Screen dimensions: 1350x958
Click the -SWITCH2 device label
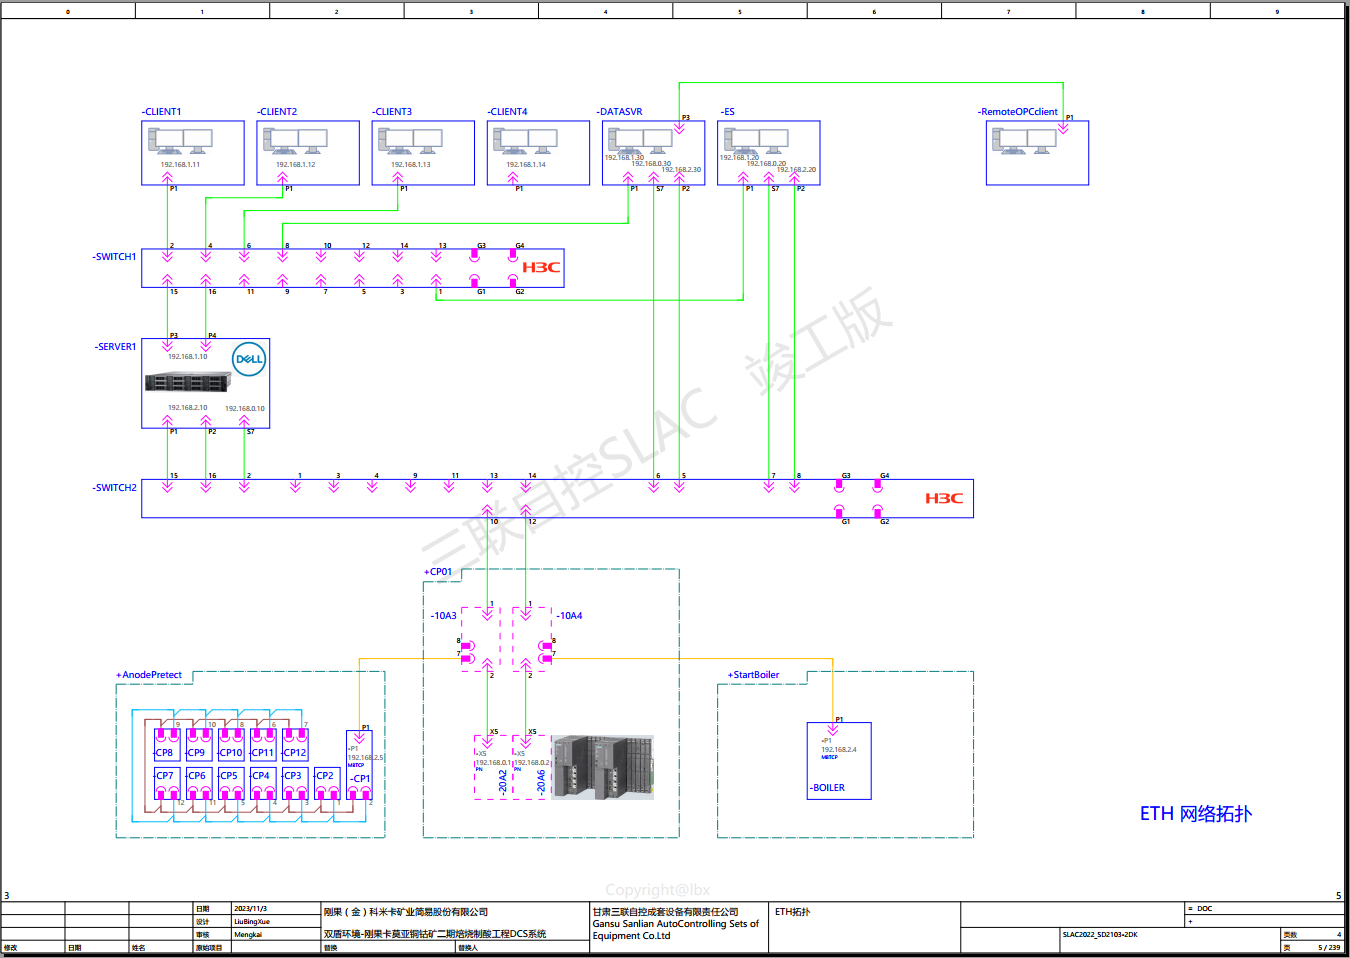click(x=115, y=488)
